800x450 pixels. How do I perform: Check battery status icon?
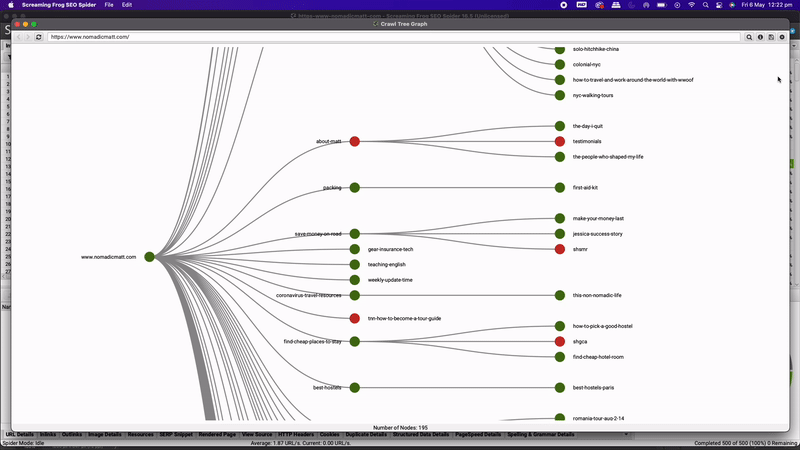point(662,5)
